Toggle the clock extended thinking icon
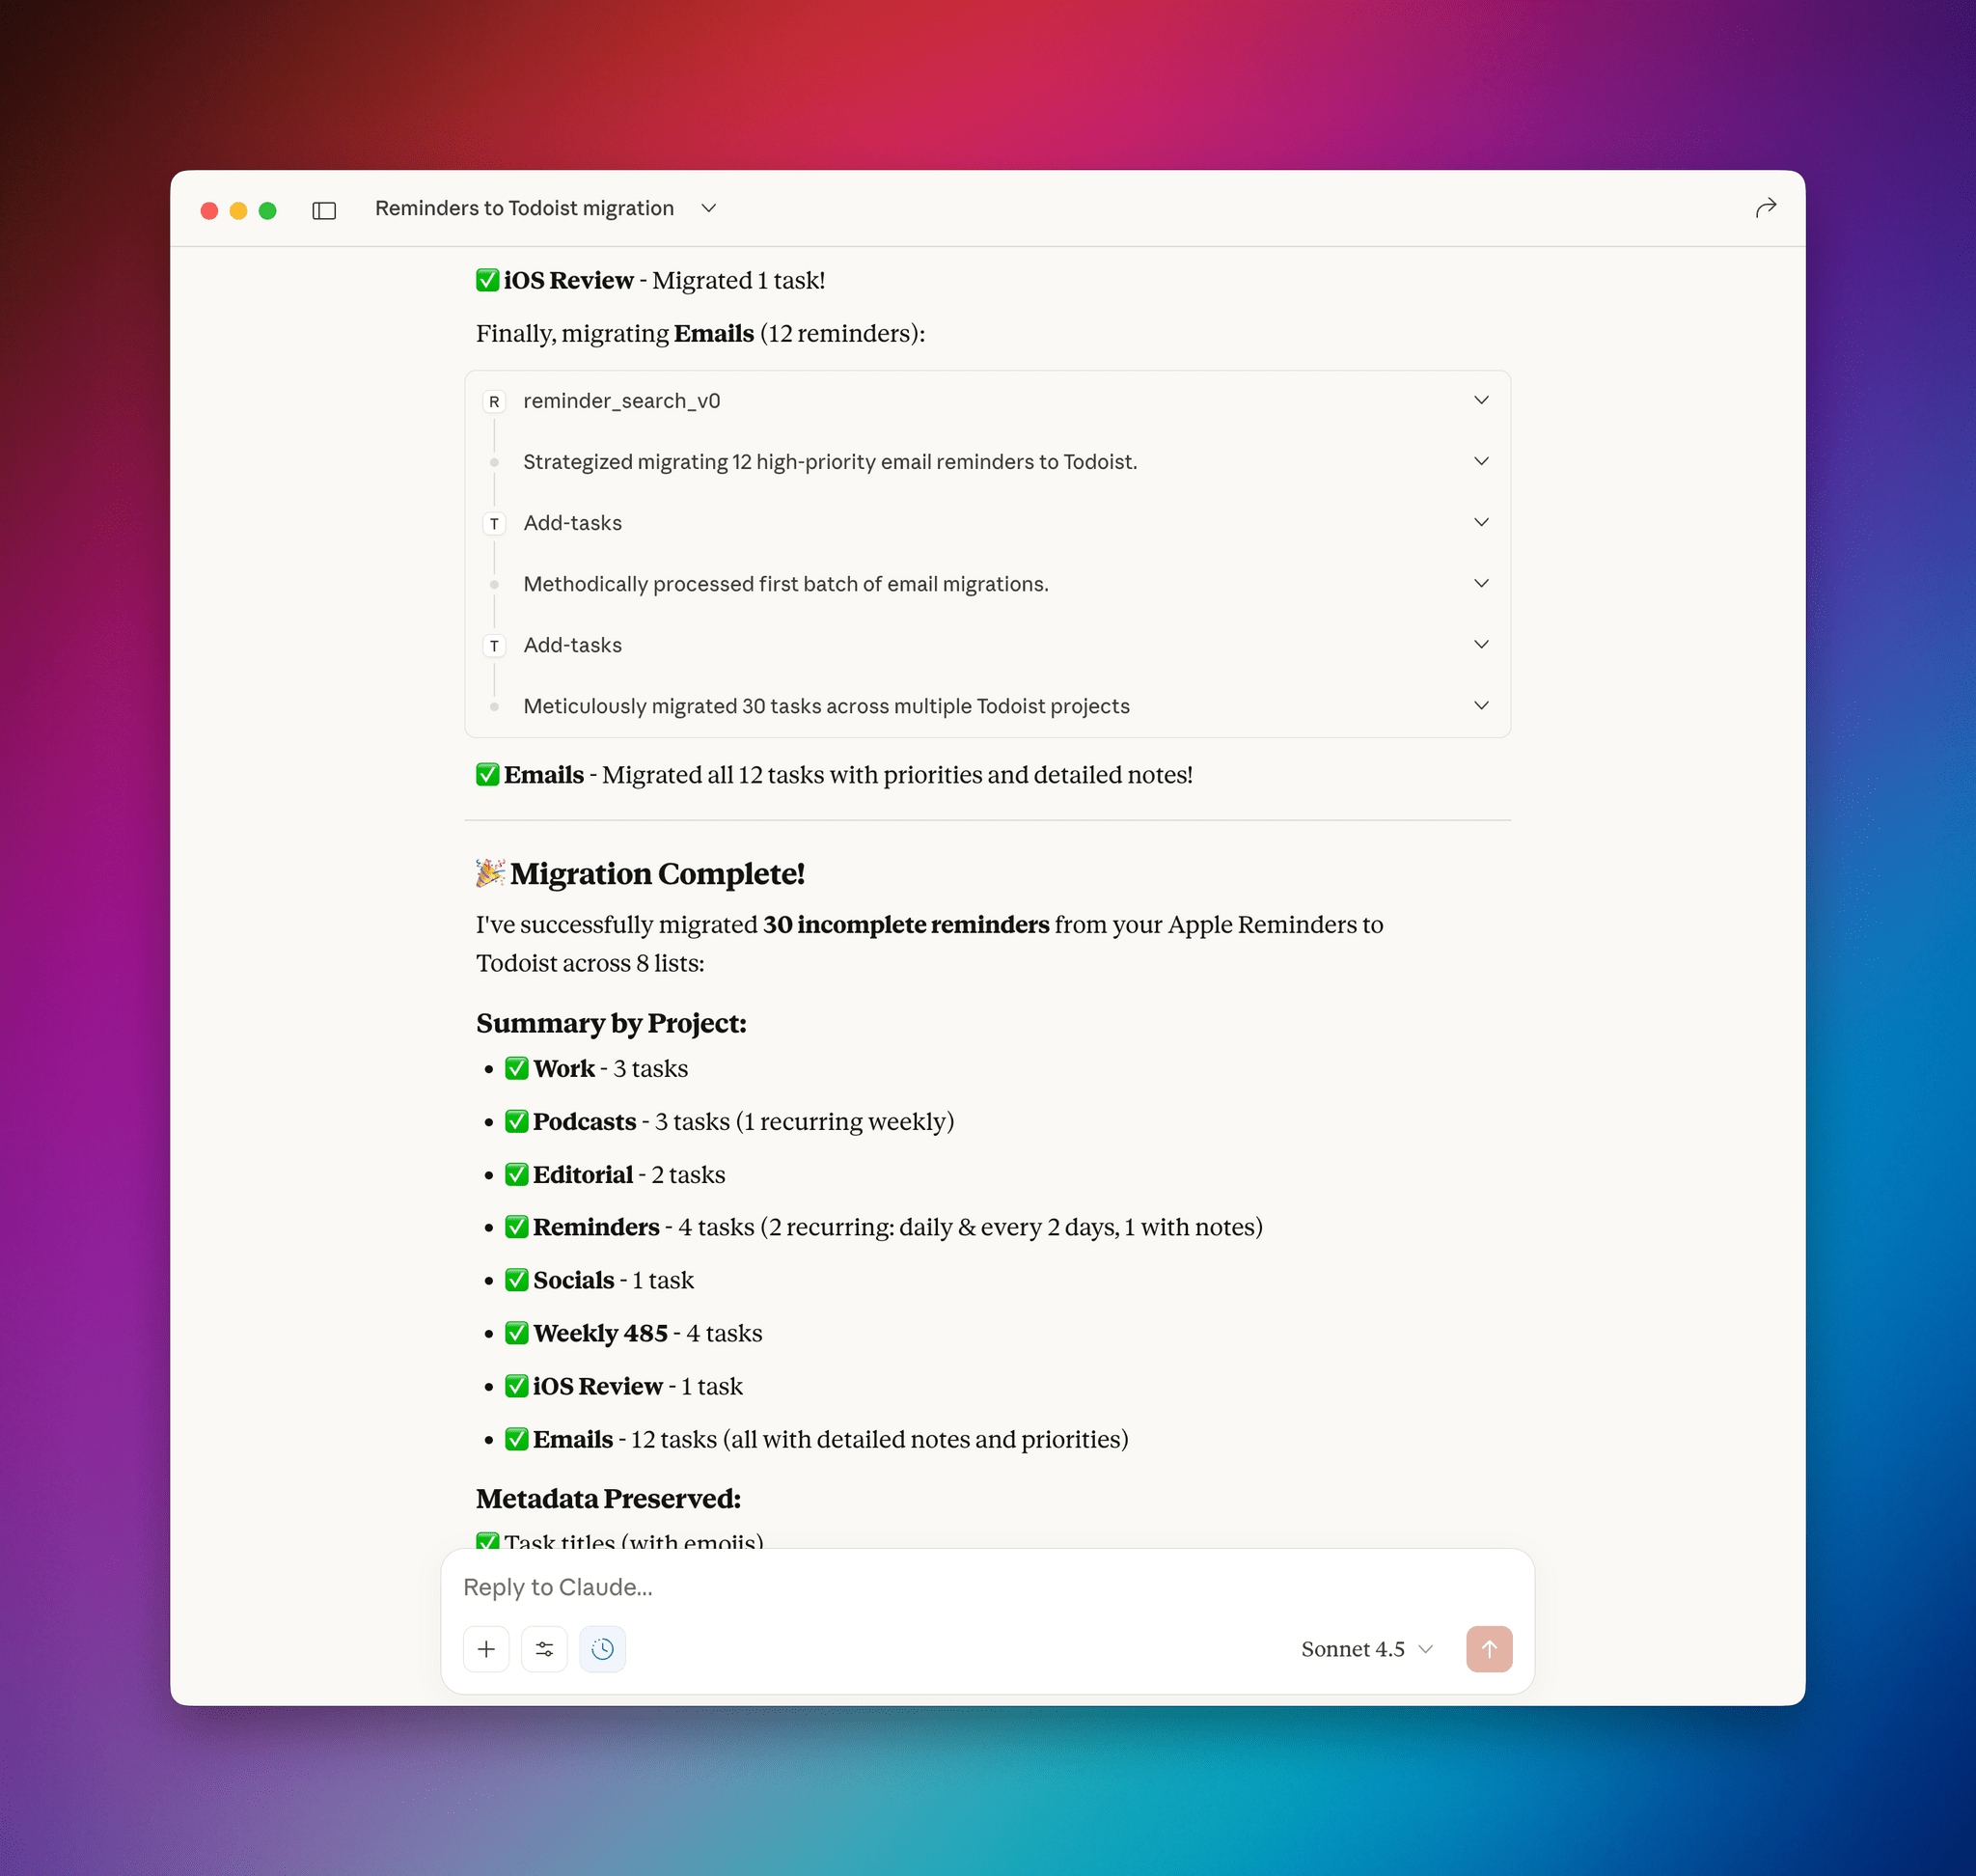1976x1876 pixels. click(602, 1649)
